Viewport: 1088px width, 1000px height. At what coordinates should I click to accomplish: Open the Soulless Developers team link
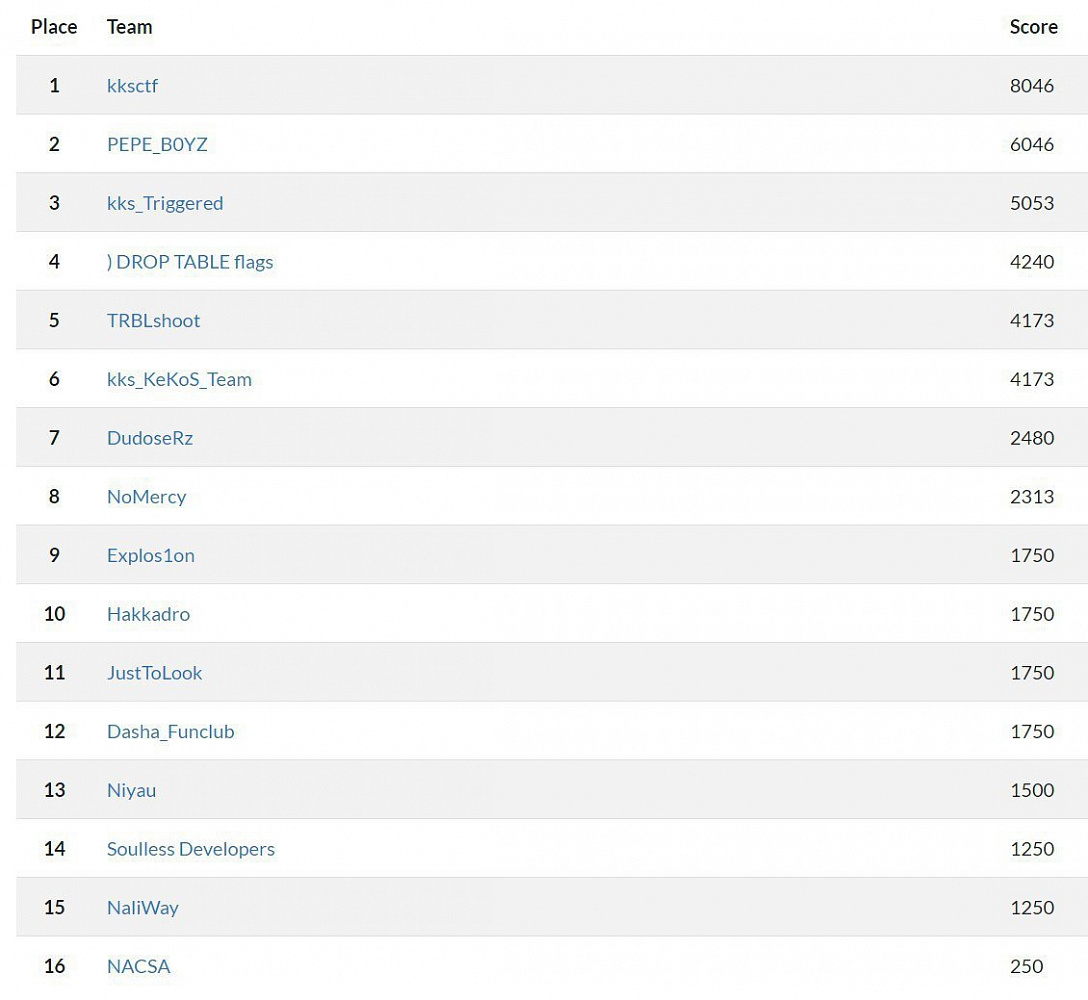click(x=191, y=849)
